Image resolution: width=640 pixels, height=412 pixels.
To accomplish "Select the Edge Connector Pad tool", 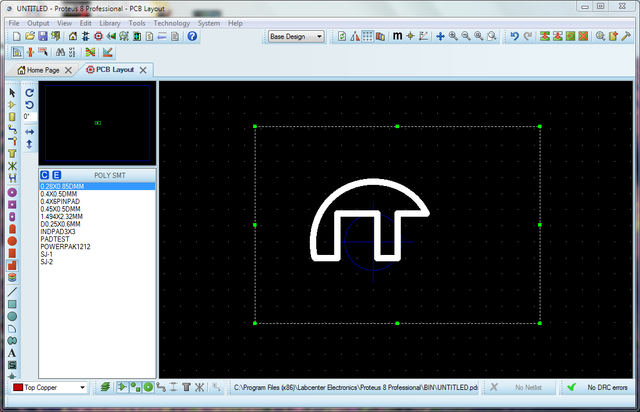I will pos(12,229).
